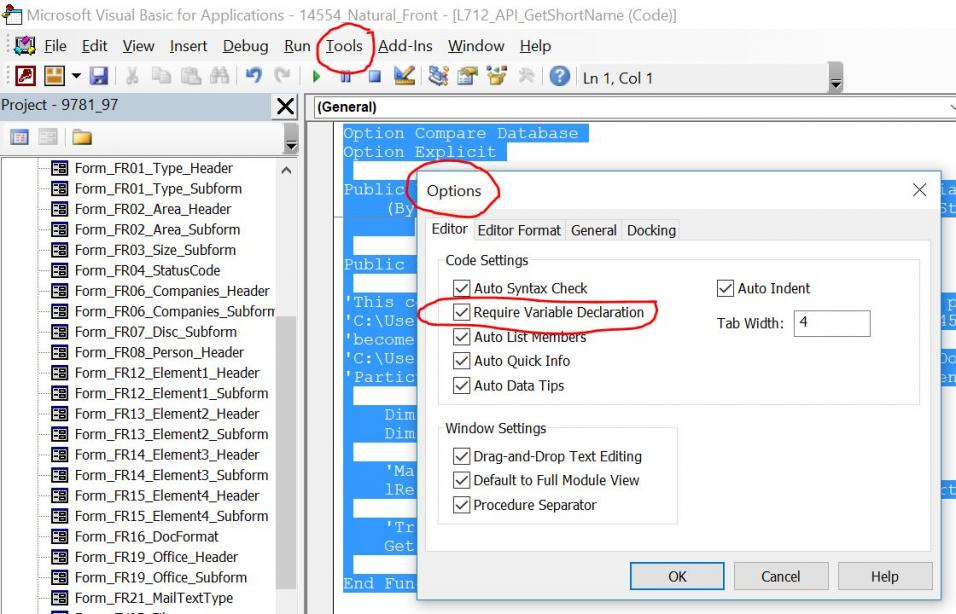This screenshot has width=956, height=614.
Task: Click the project tree vertical scrollbar thumb
Action: [x=287, y=451]
